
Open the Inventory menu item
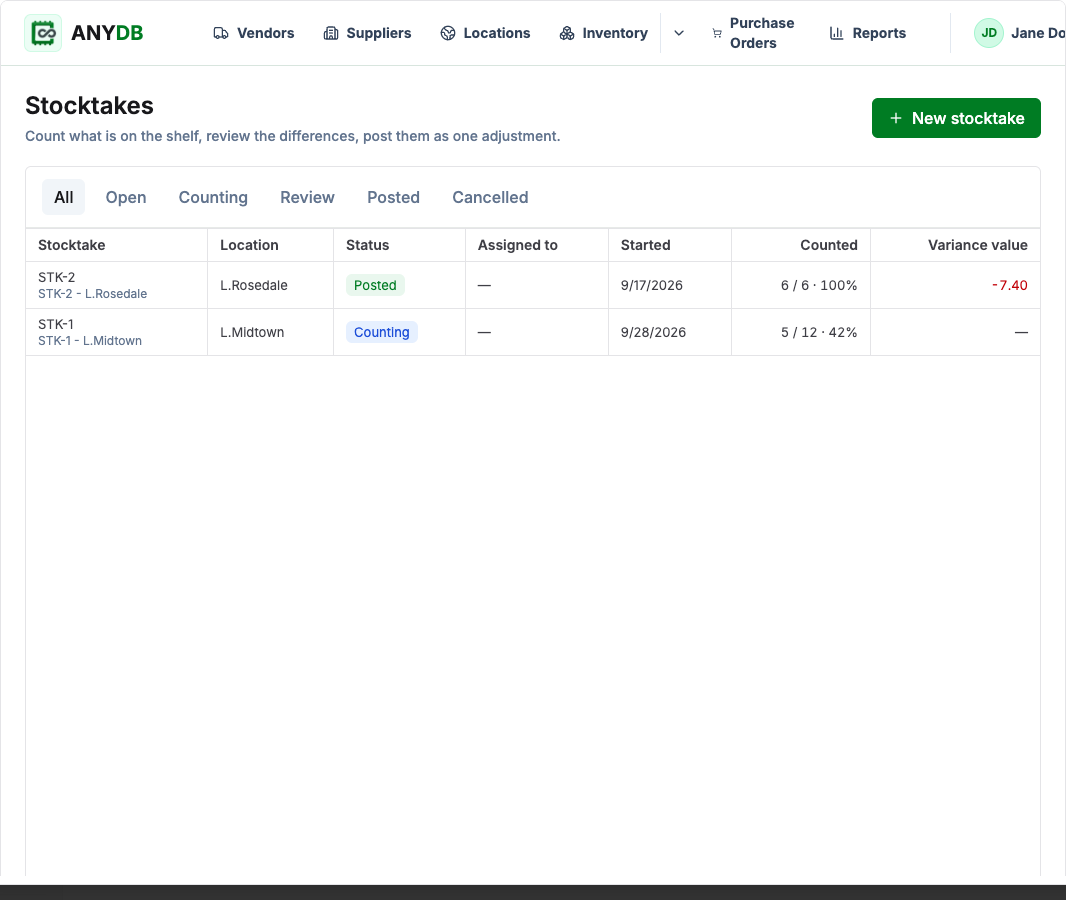tap(604, 33)
